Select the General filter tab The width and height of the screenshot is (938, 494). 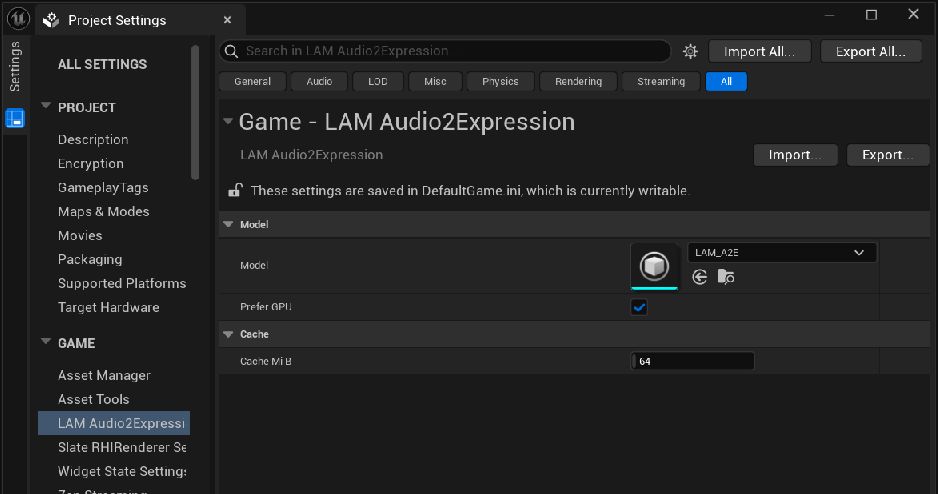252,81
